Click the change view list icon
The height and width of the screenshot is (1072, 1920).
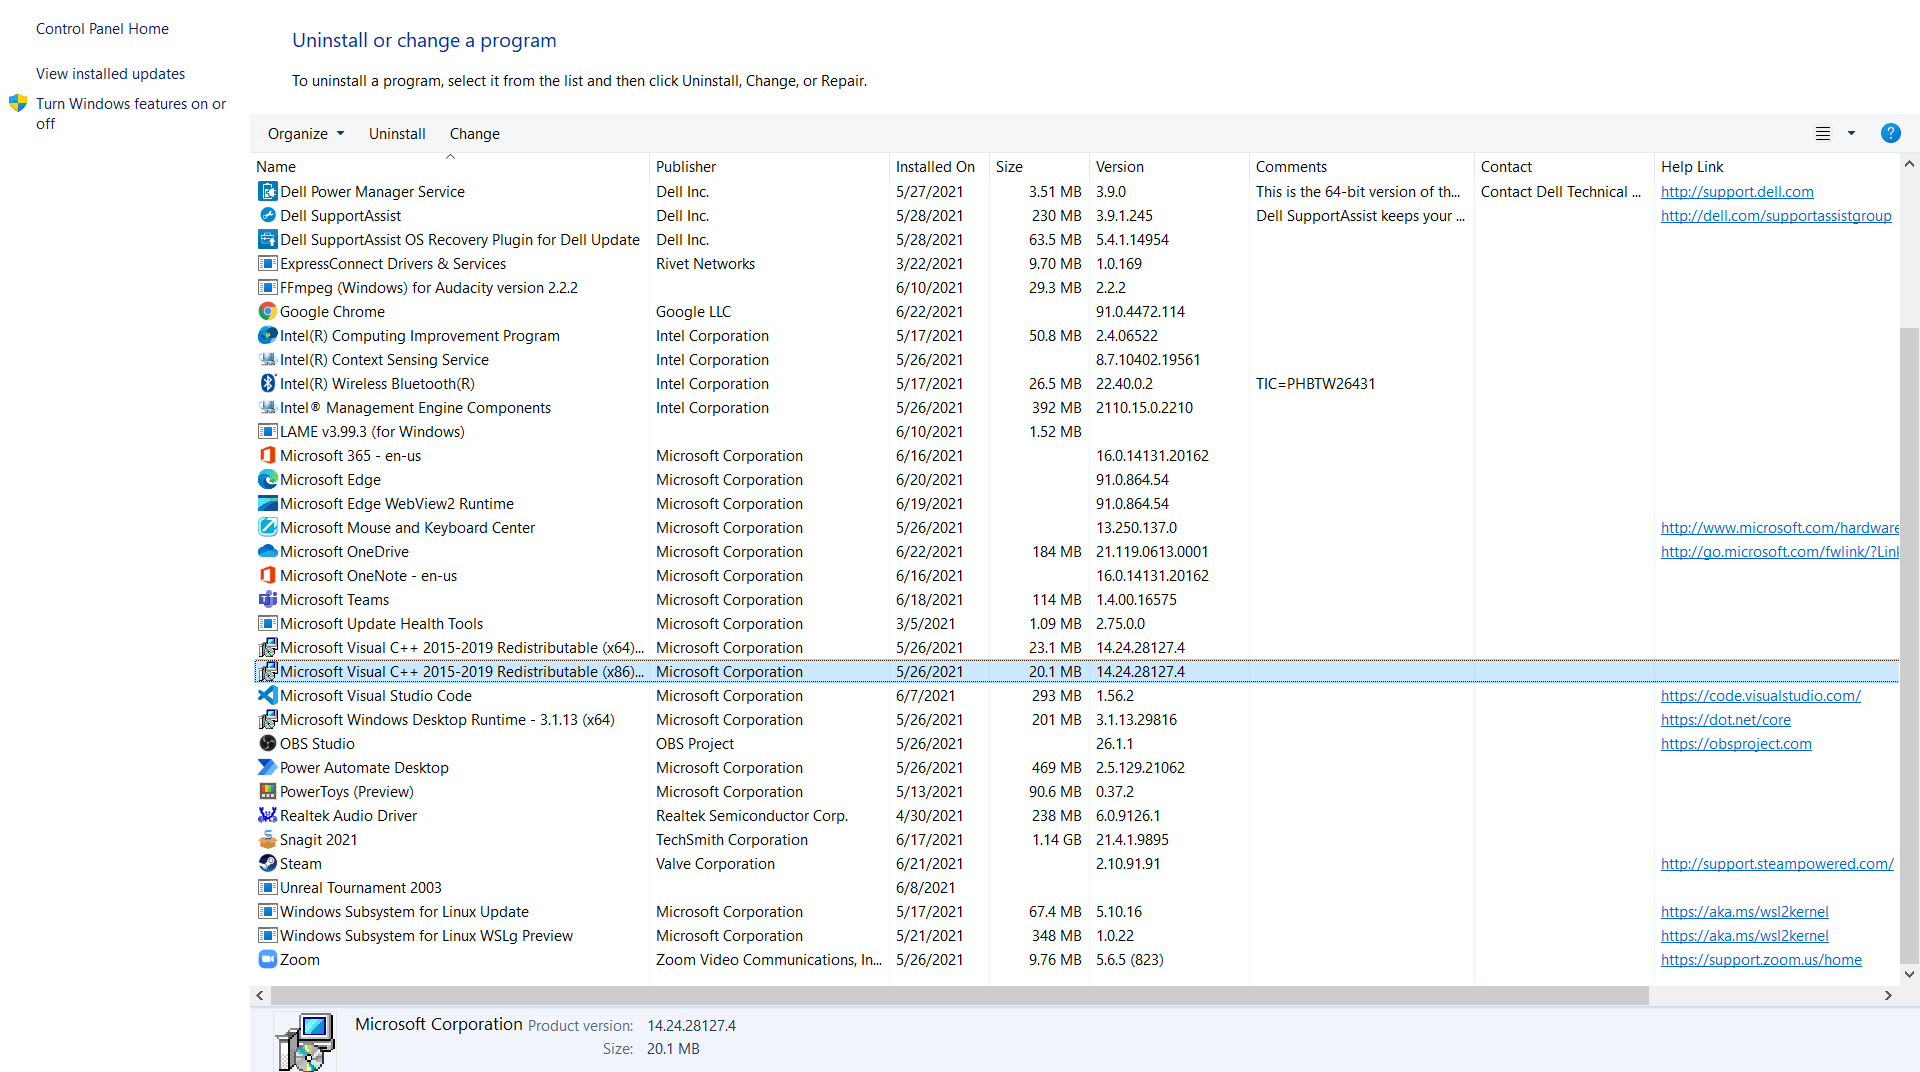click(x=1823, y=133)
